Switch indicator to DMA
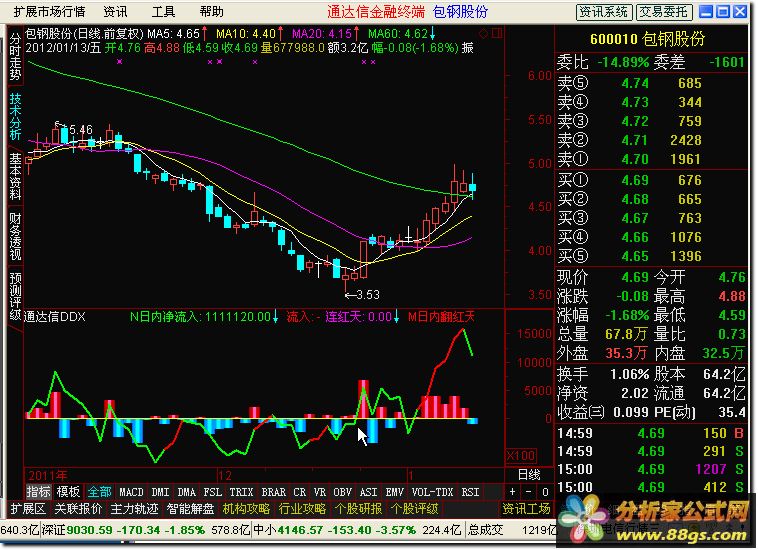The width and height of the screenshot is (758, 550). tap(187, 492)
